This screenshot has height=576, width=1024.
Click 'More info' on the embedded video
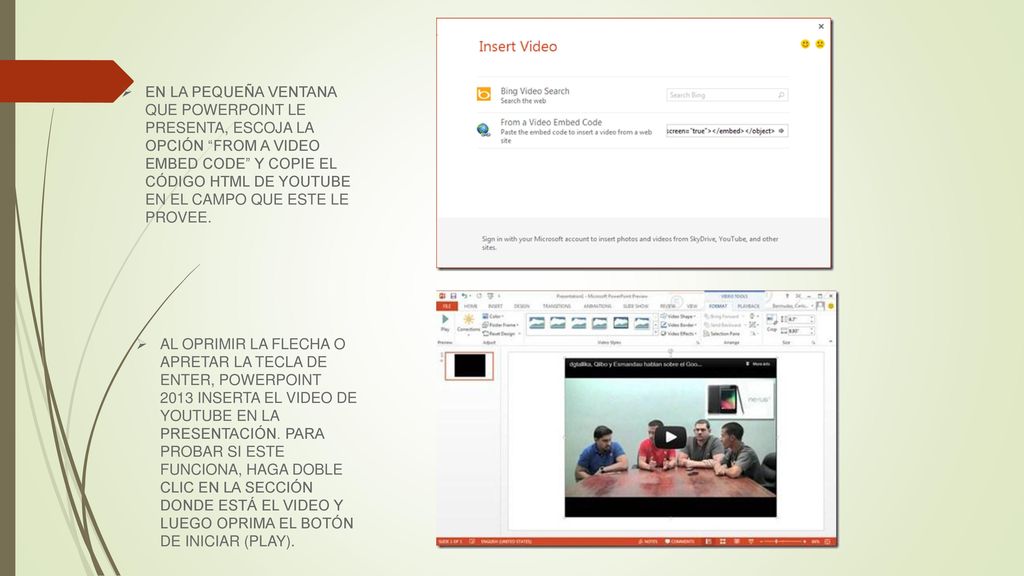pos(758,364)
